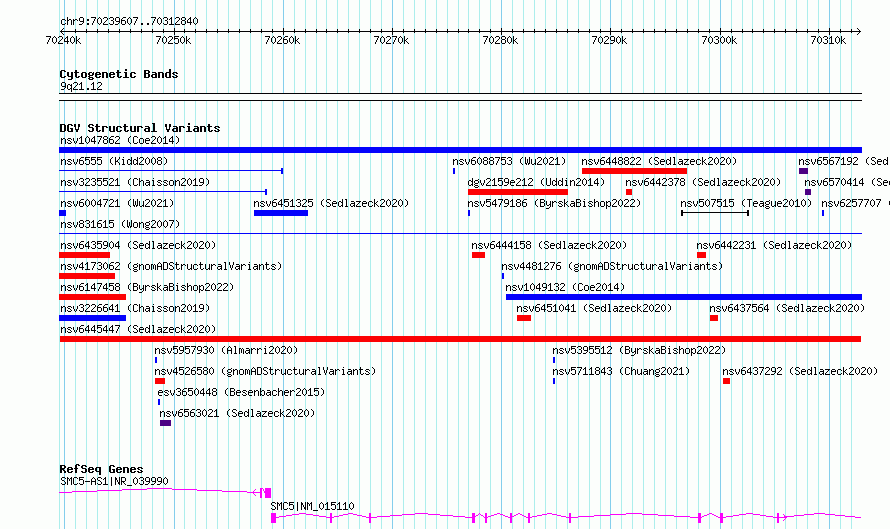Image resolution: width=890 pixels, height=529 pixels.
Task: Click nsv5479186 (ByrskaBishop2022) label
Action: coord(554,203)
